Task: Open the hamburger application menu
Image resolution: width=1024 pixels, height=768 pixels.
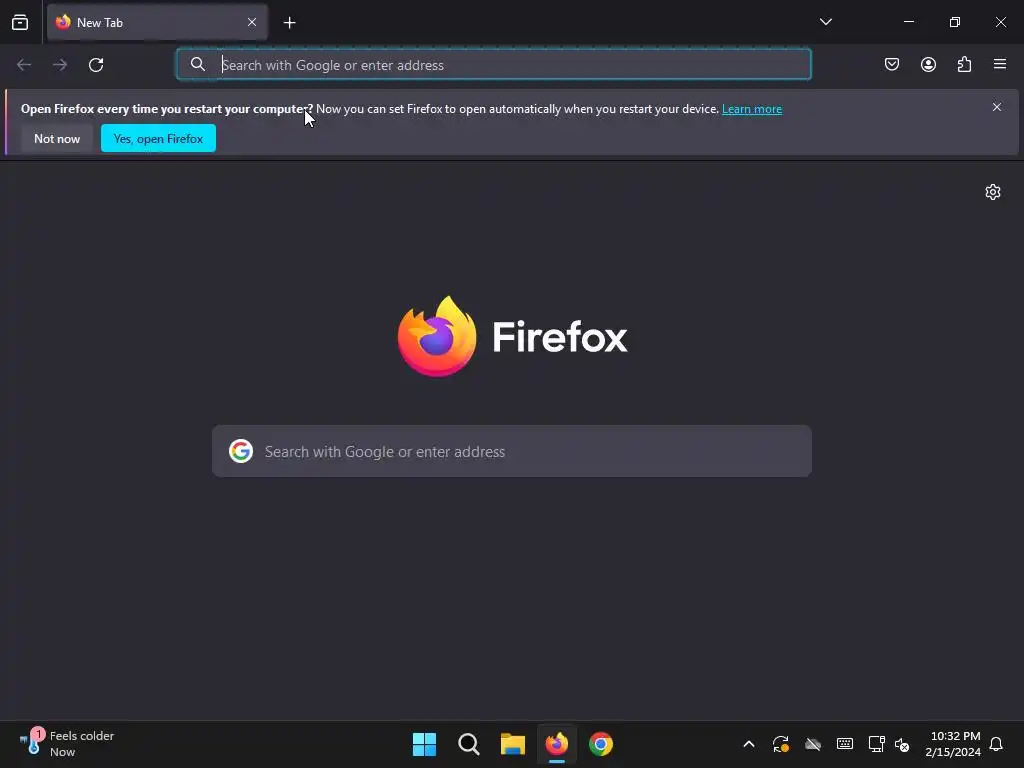Action: pos(1000,64)
